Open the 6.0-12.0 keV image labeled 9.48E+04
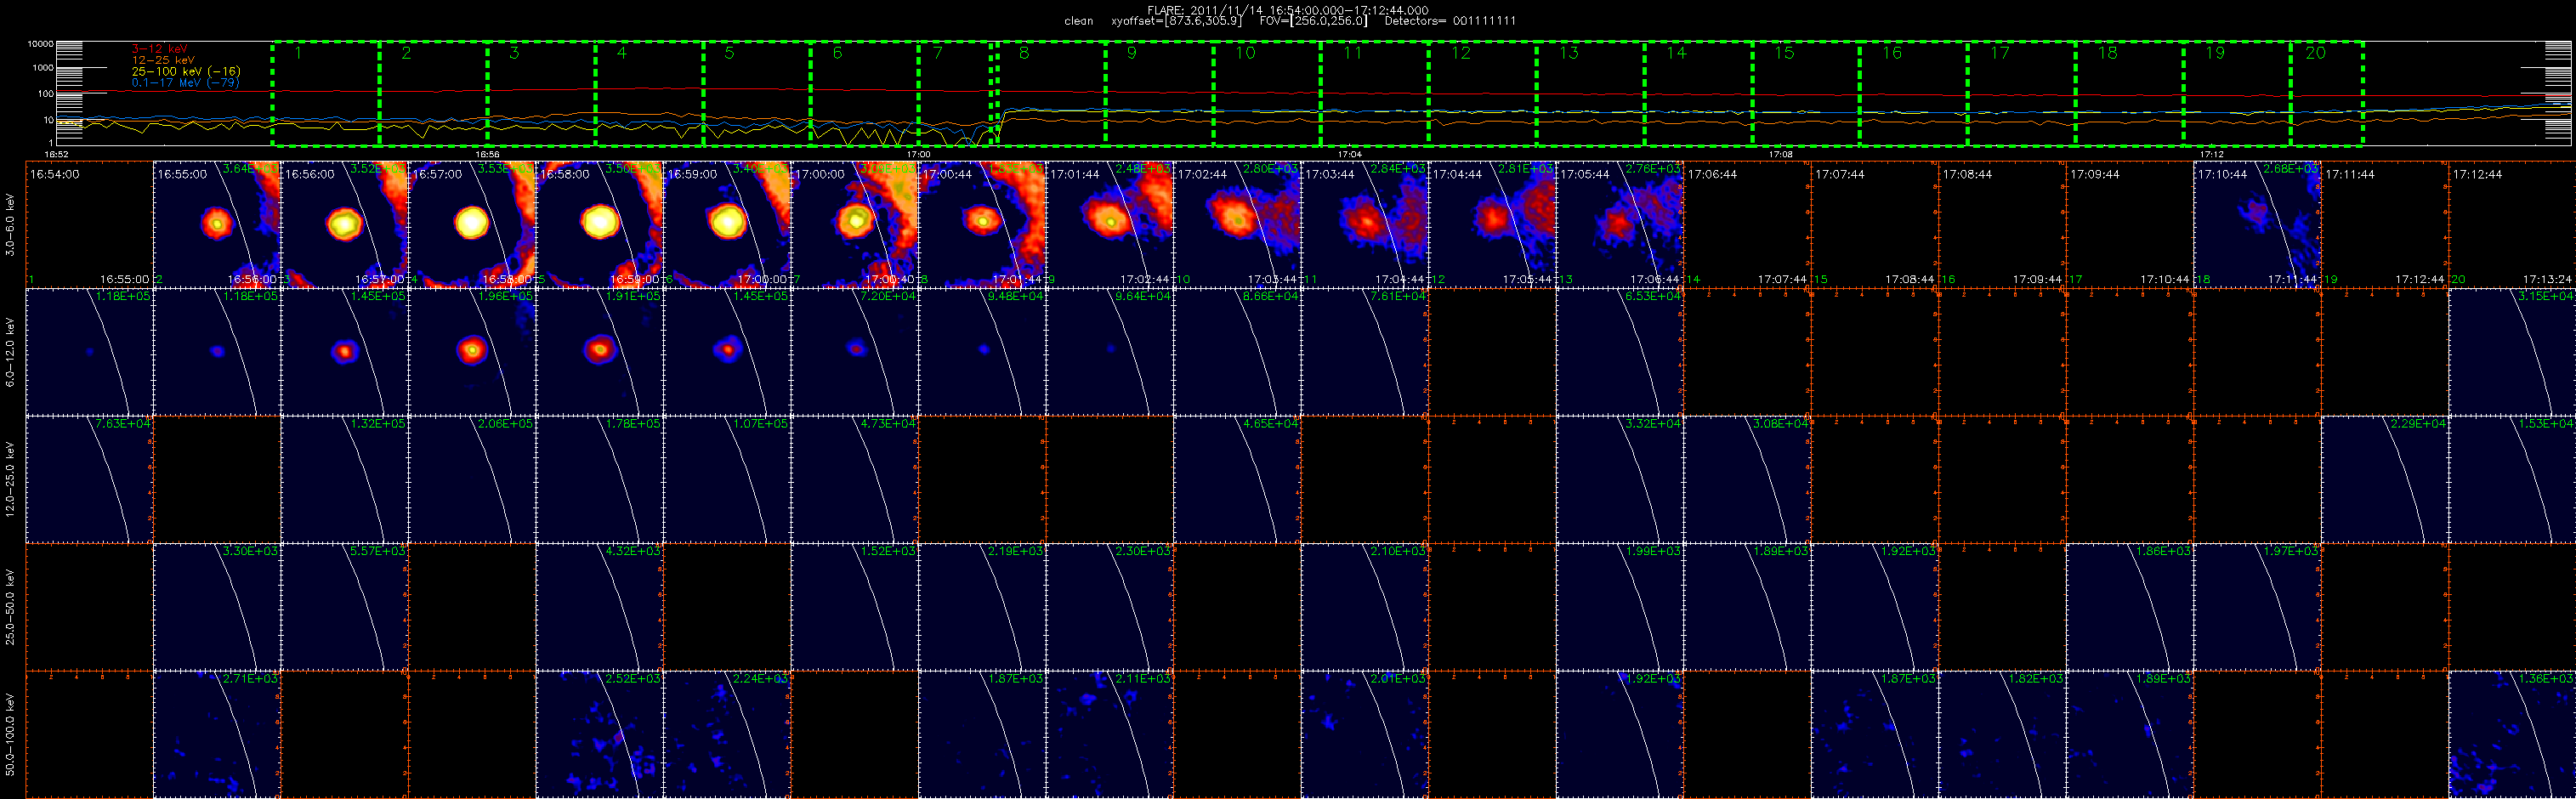 coord(982,352)
